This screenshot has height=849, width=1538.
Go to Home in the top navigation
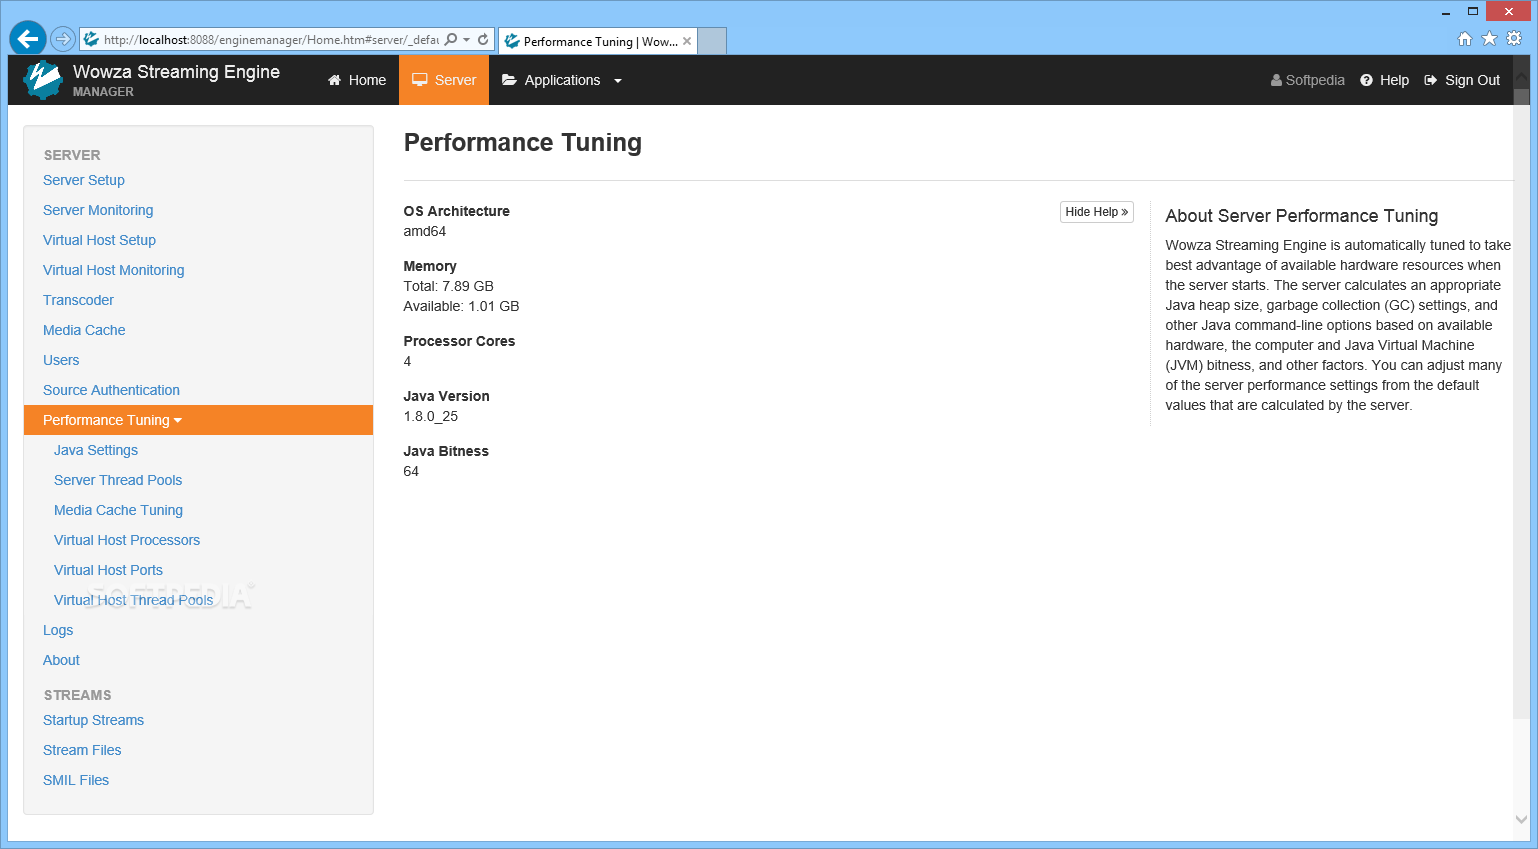pos(357,80)
